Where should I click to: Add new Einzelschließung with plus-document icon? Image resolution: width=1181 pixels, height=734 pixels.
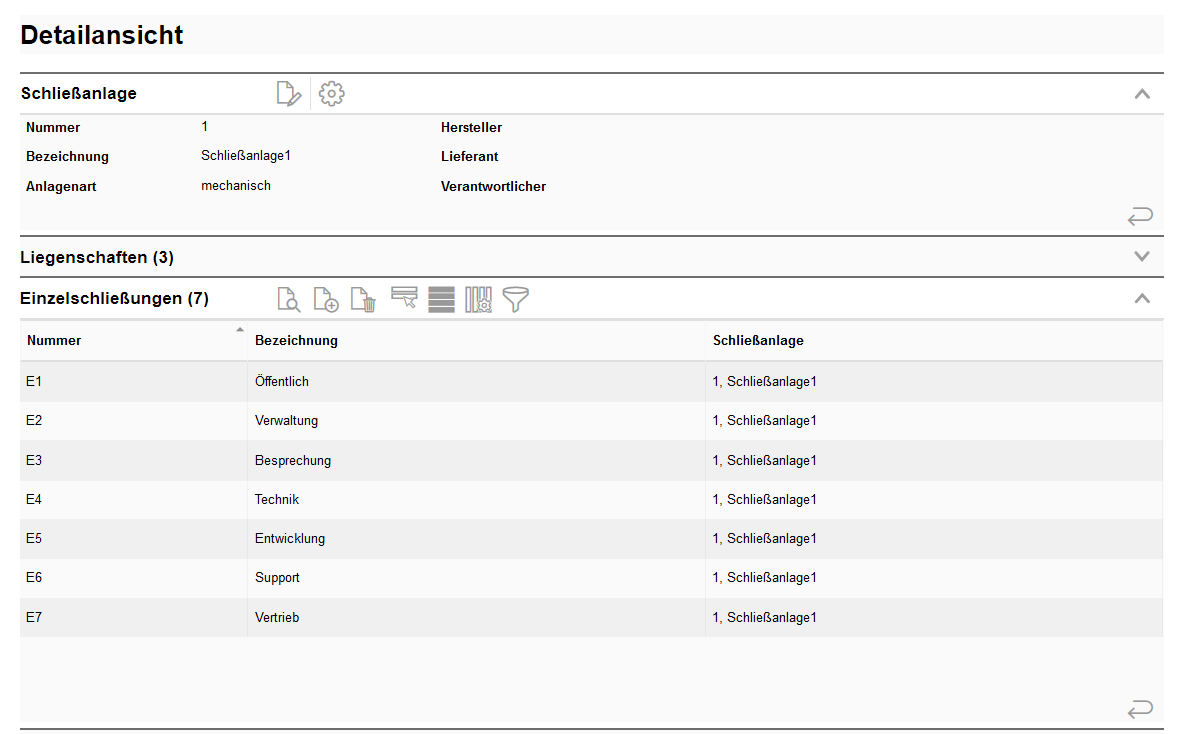pyautogui.click(x=326, y=299)
